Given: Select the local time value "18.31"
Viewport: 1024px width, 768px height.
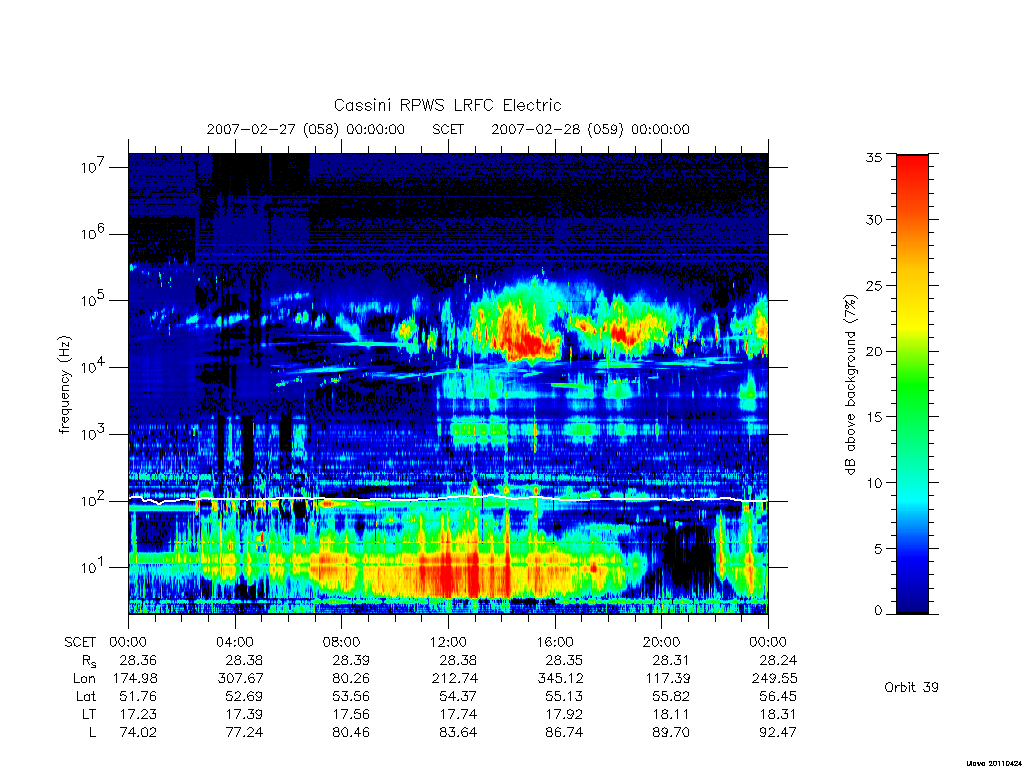Looking at the screenshot, I should (x=778, y=714).
